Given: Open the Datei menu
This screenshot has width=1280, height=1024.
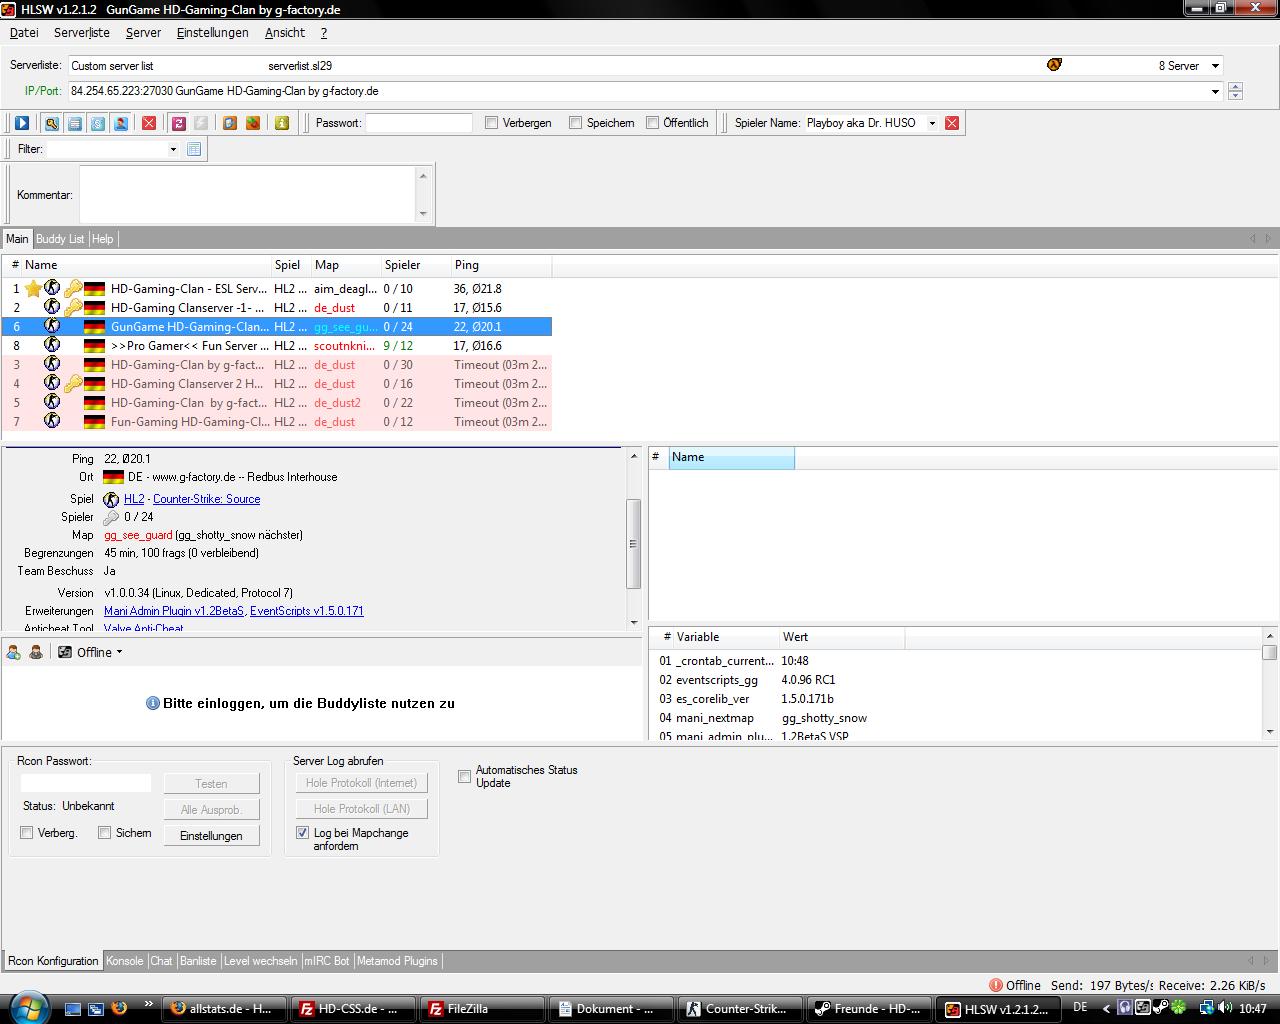Looking at the screenshot, I should pyautogui.click(x=24, y=32).
